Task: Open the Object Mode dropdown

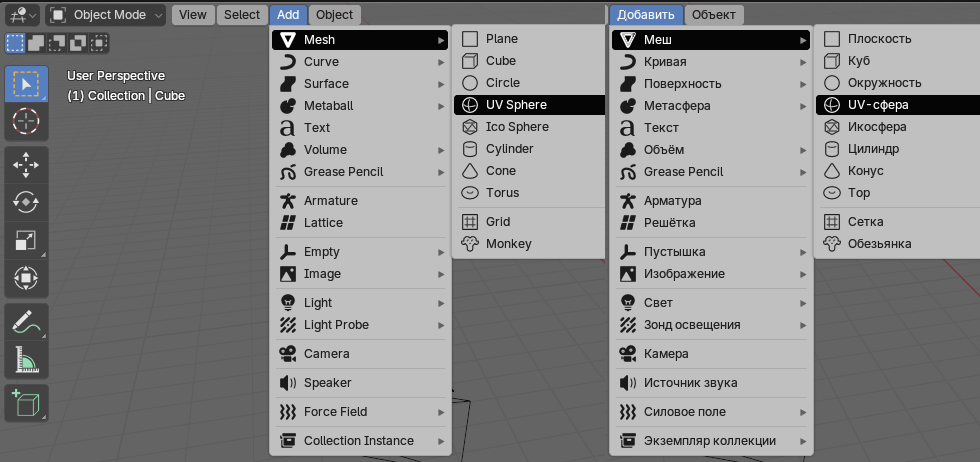Action: (106, 15)
